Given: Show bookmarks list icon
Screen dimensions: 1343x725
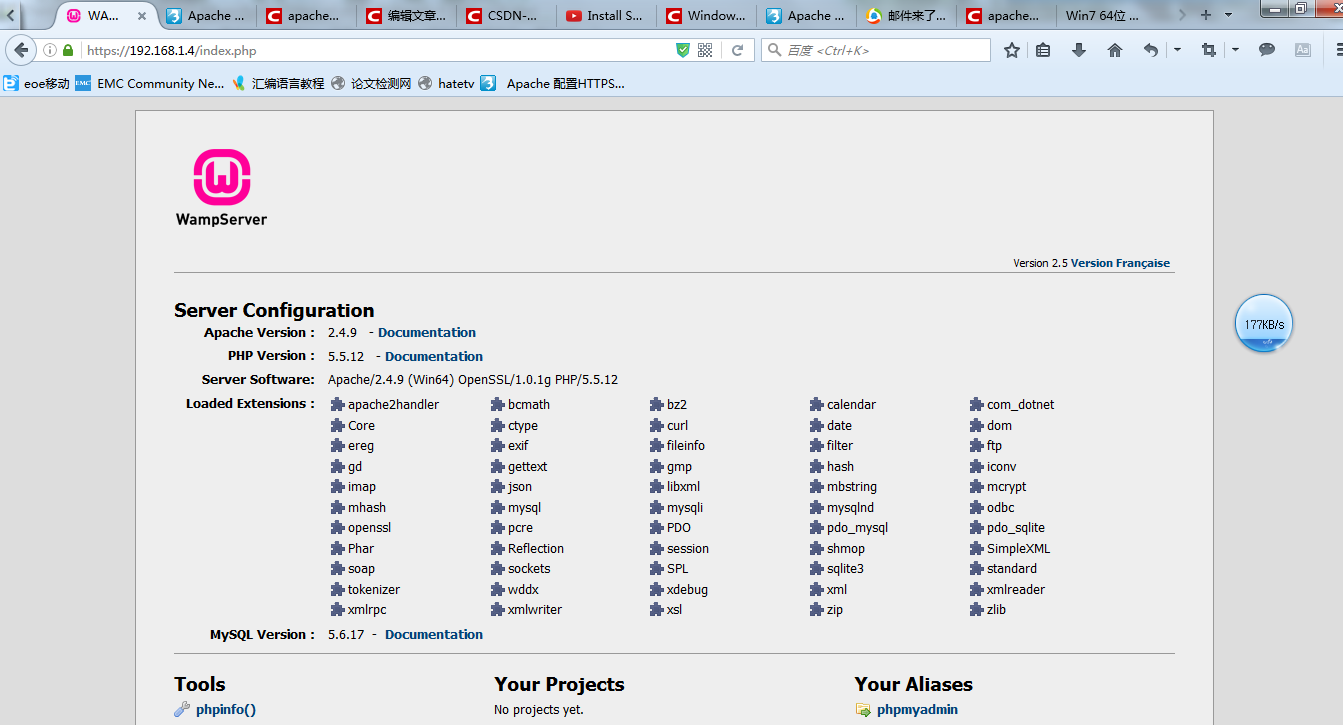Looking at the screenshot, I should [1043, 50].
